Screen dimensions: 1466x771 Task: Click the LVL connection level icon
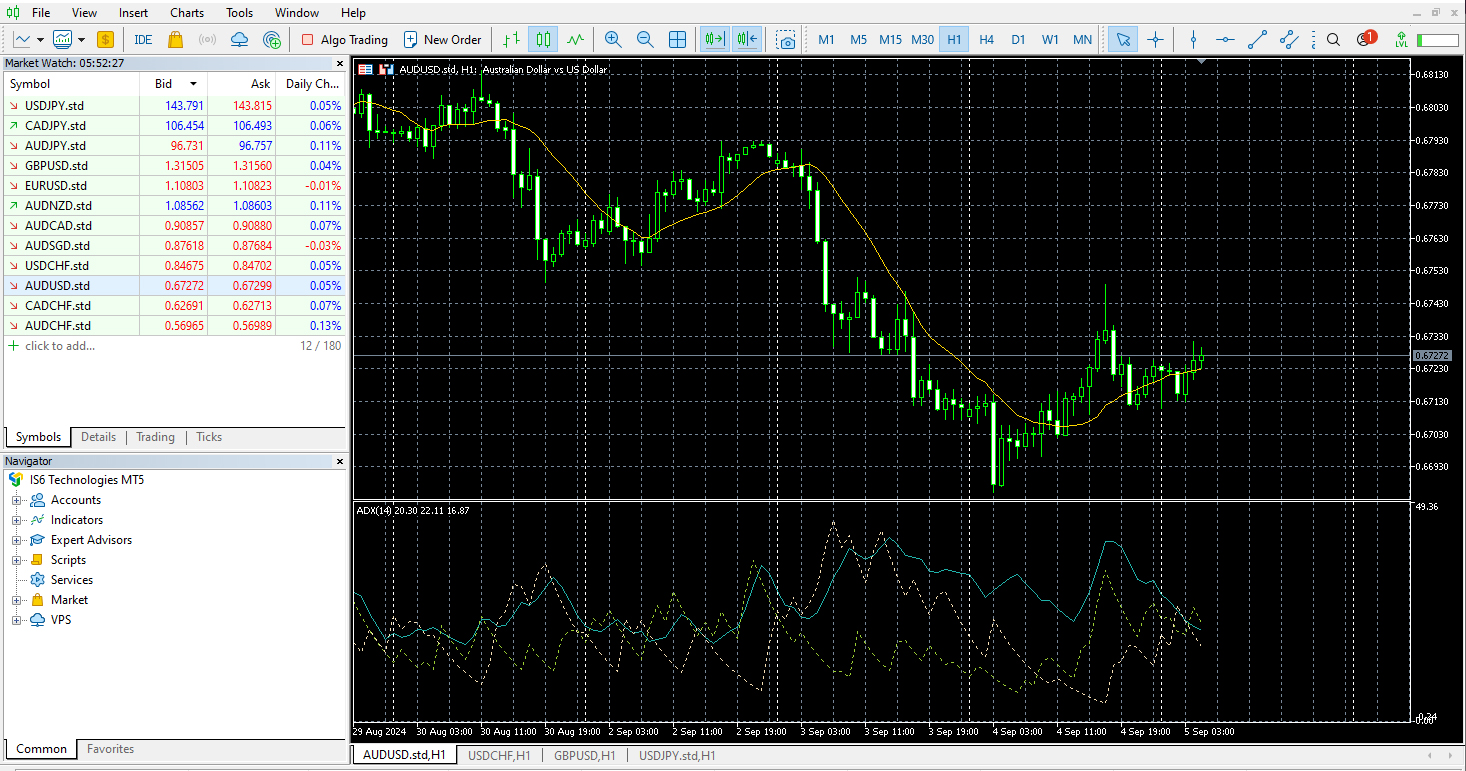point(1400,40)
